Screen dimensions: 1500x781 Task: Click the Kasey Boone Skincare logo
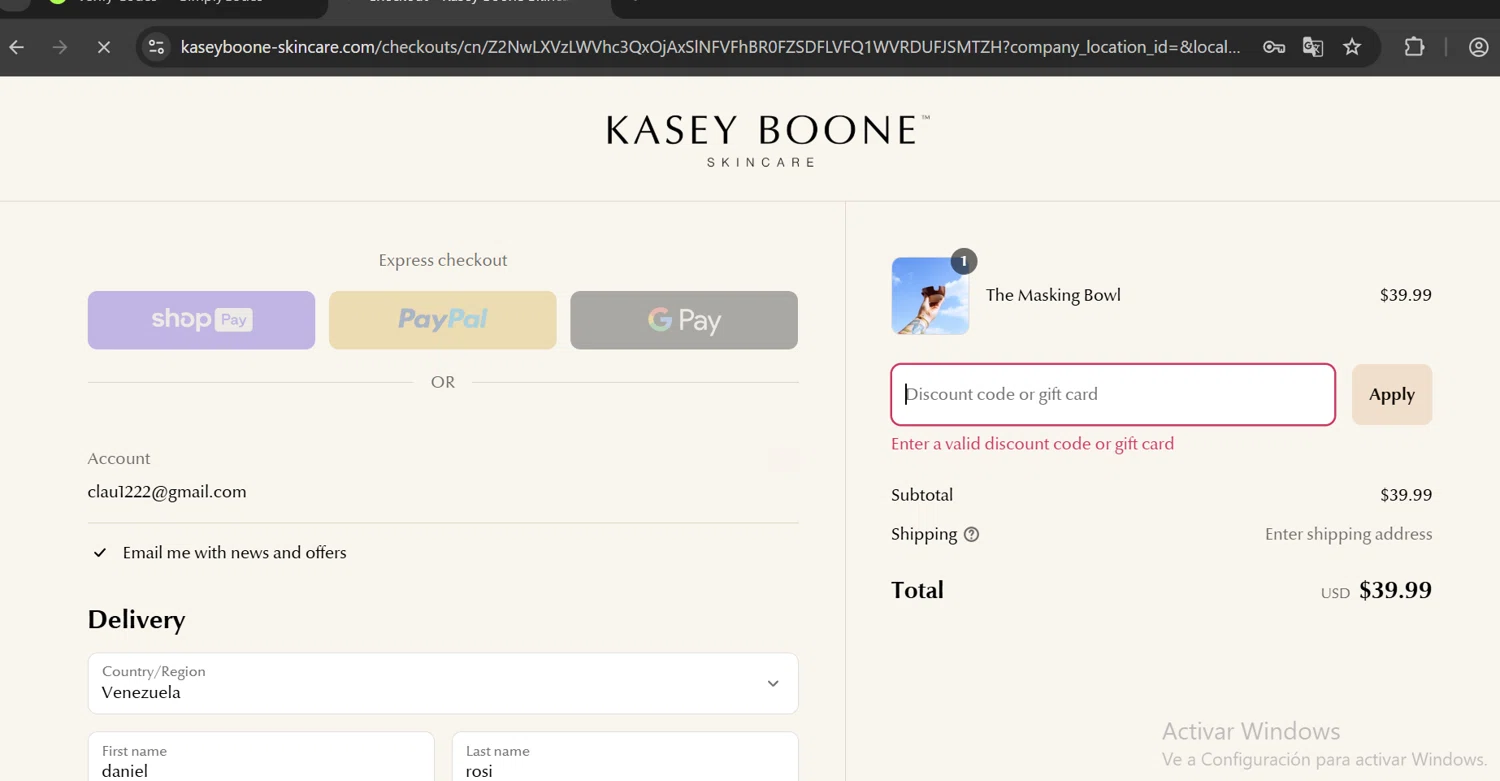(767, 141)
